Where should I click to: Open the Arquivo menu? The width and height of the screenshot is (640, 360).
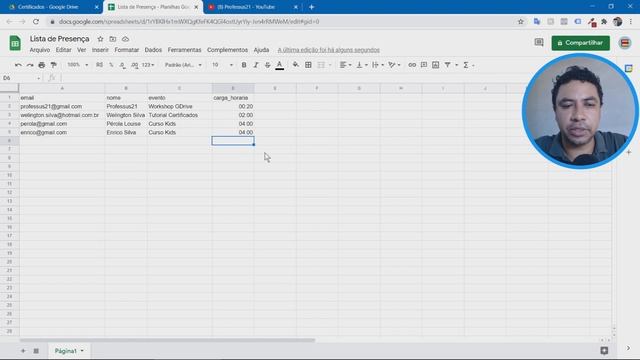(x=40, y=50)
